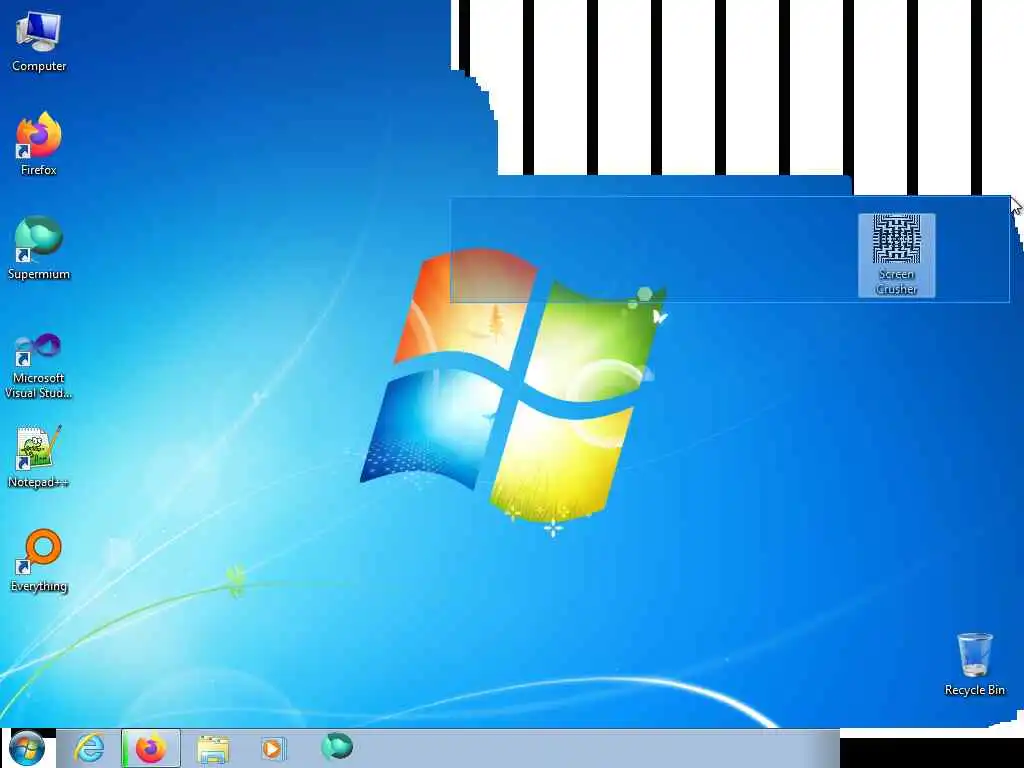Open the Windows Start menu orb

(27, 748)
